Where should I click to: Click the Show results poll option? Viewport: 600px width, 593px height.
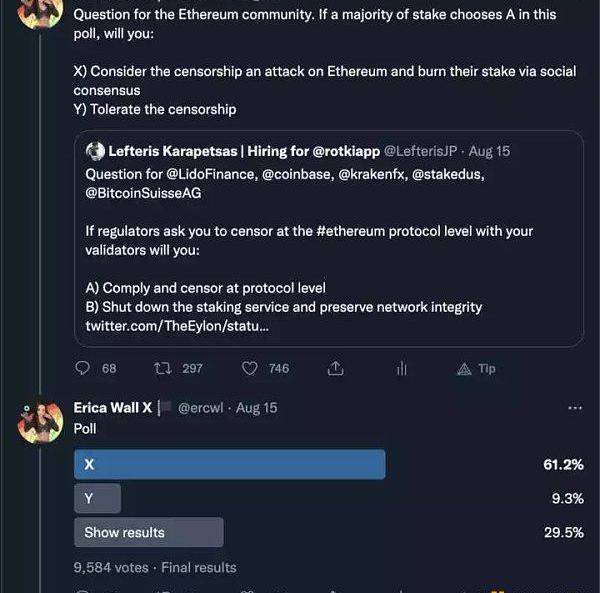pyautogui.click(x=148, y=532)
